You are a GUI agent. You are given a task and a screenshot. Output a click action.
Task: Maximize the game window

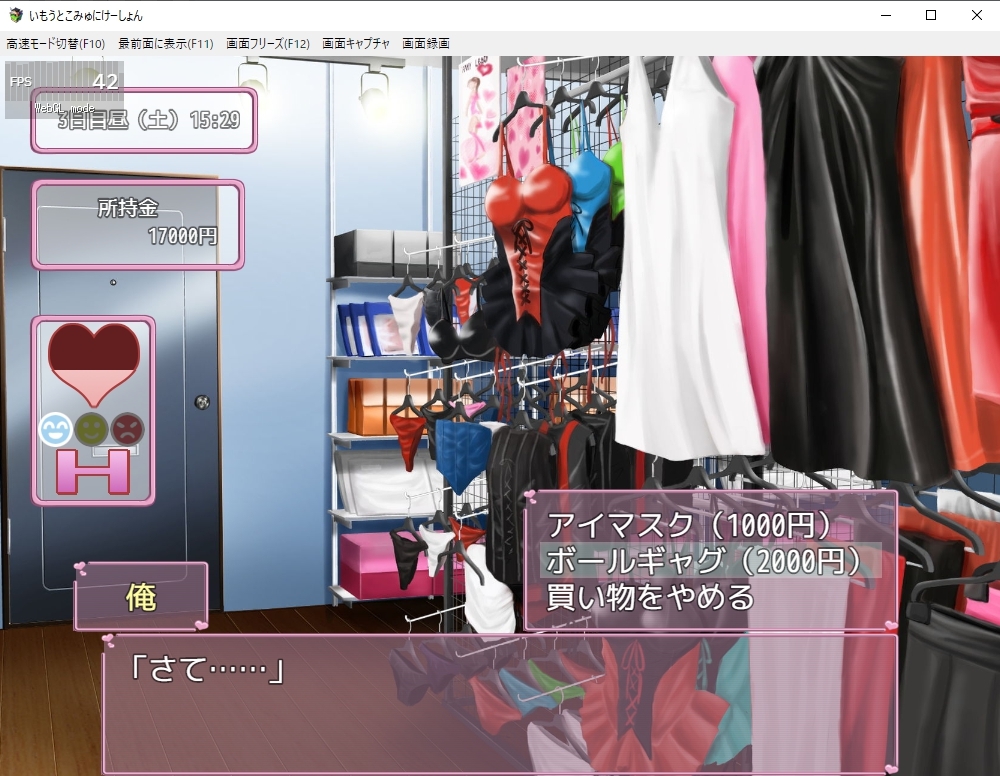(x=931, y=15)
